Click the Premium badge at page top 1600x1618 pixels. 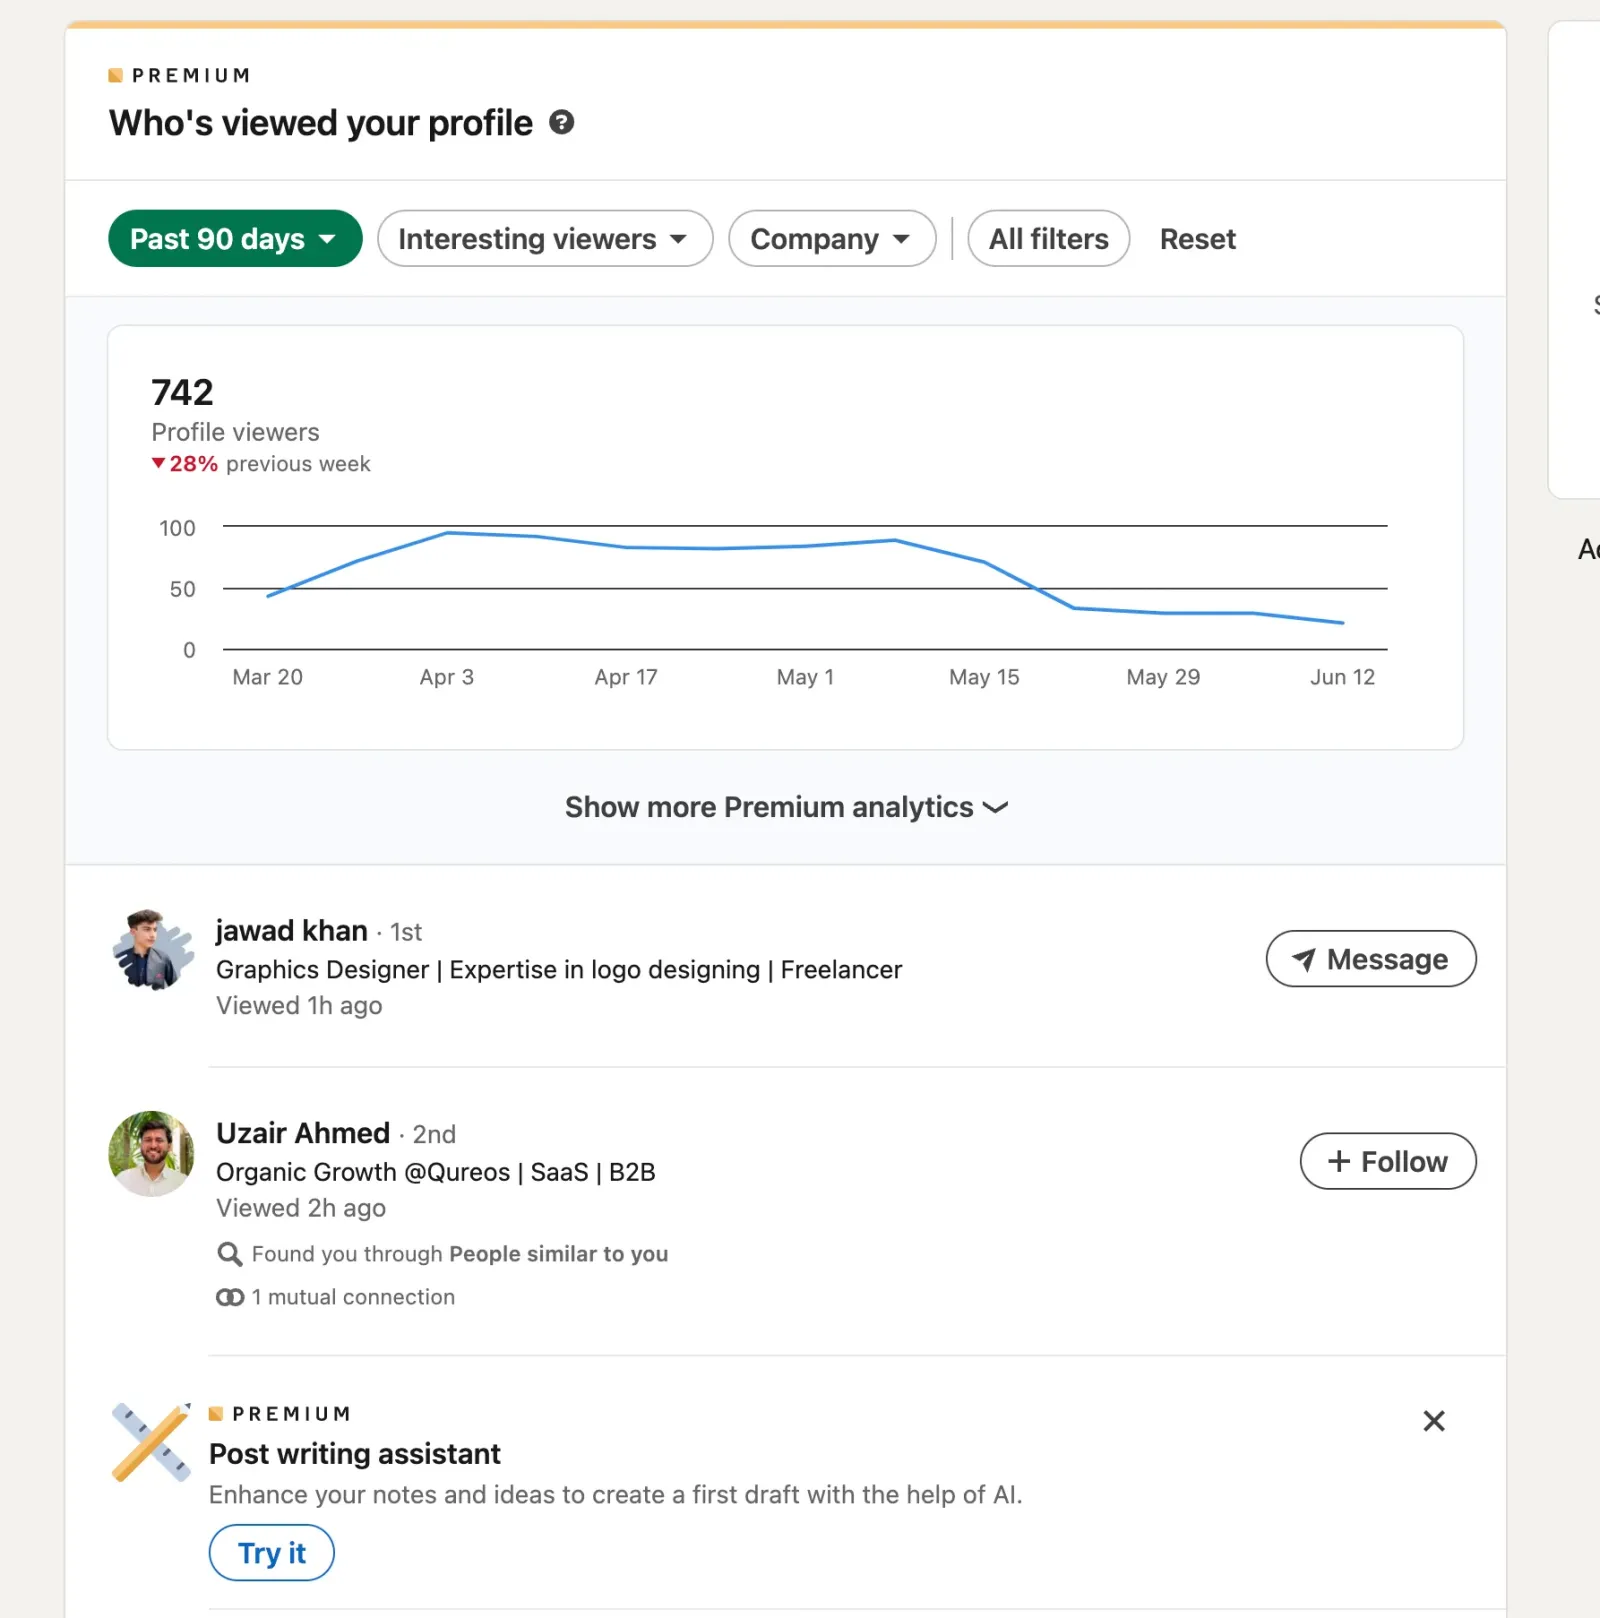[x=180, y=75]
